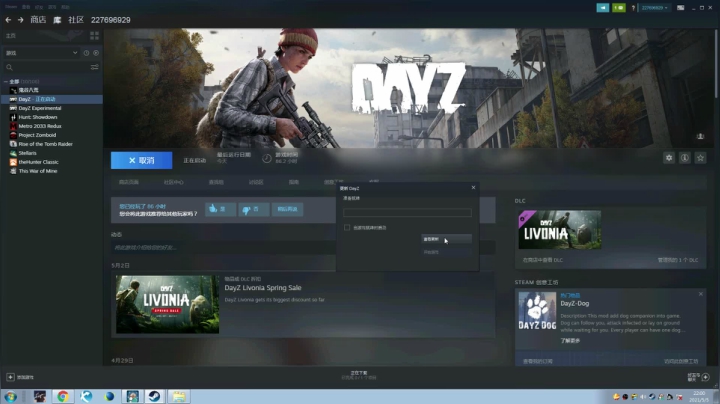Toggle the checkbox in update DayZ dialog
This screenshot has width=720, height=404.
(347, 228)
